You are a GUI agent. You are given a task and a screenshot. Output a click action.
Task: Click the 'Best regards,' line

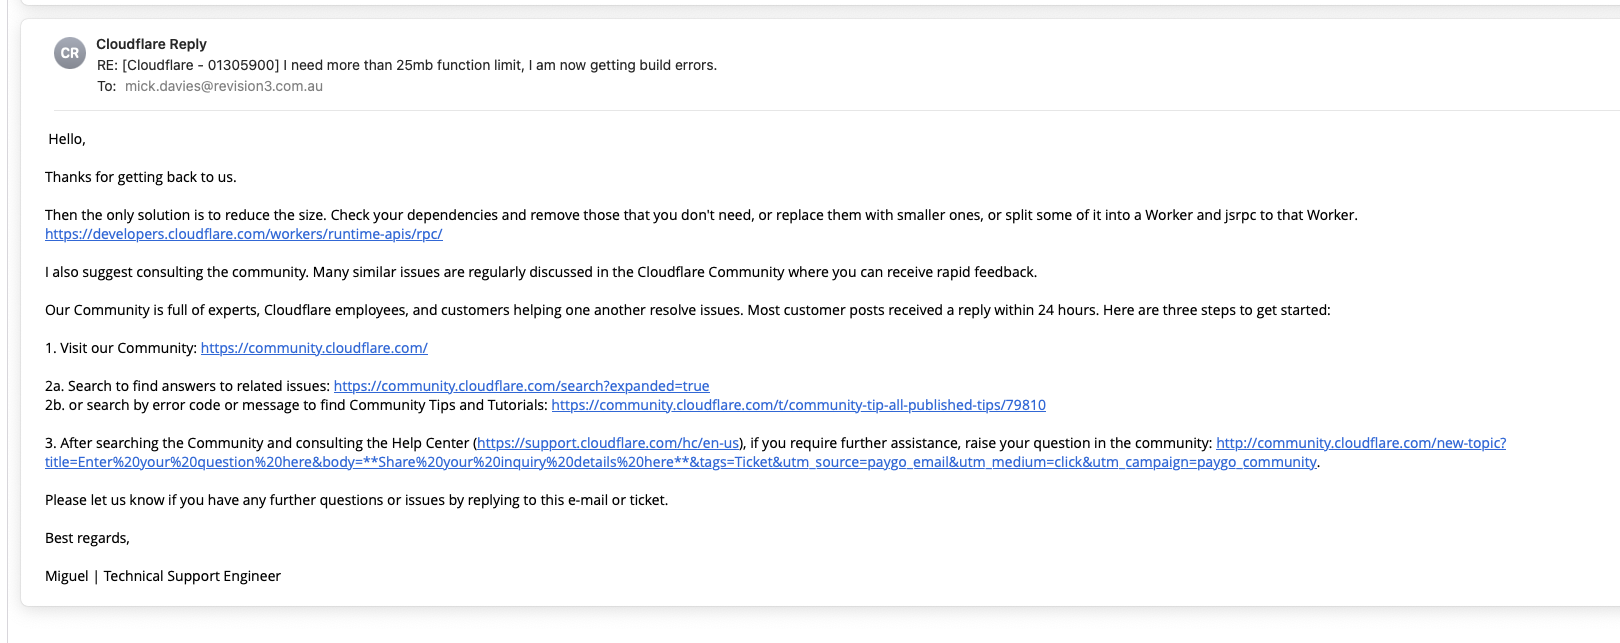87,538
